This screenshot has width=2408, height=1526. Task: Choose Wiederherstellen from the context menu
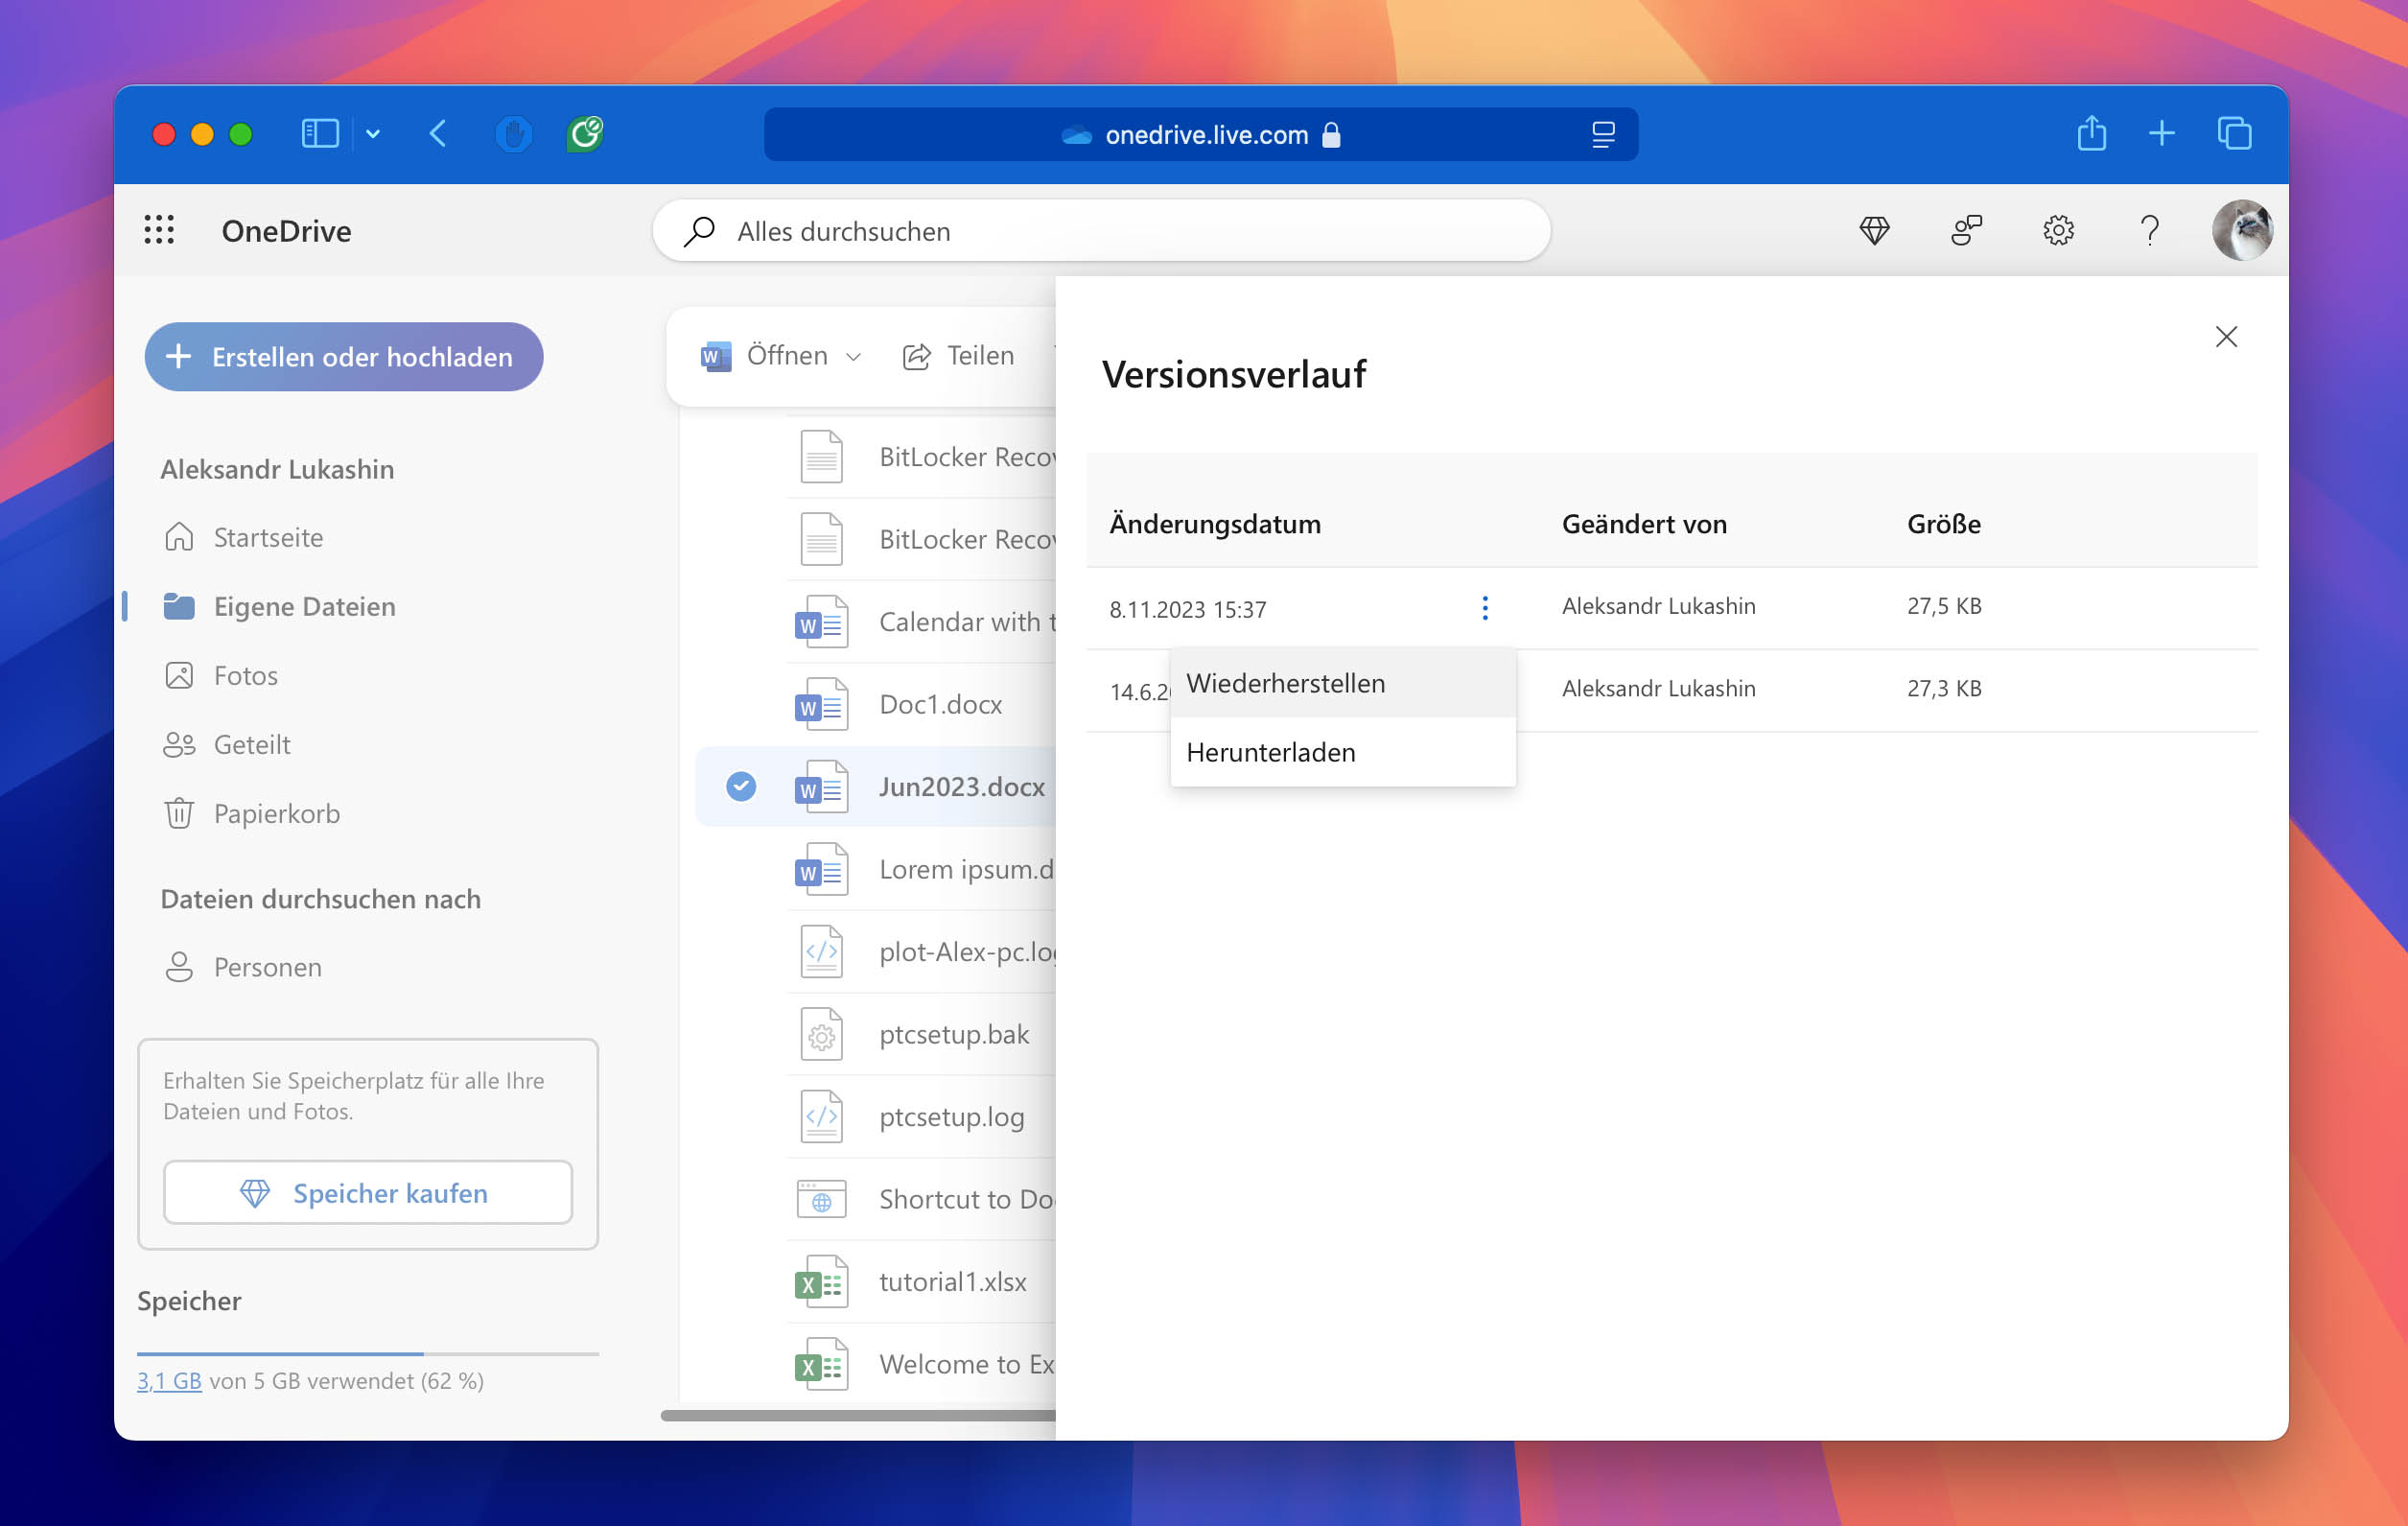1342,683
